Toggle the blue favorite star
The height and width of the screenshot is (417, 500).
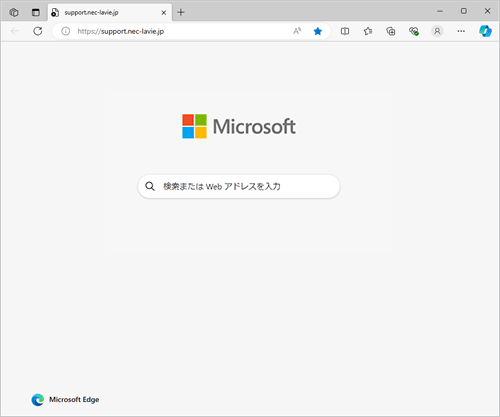click(318, 31)
